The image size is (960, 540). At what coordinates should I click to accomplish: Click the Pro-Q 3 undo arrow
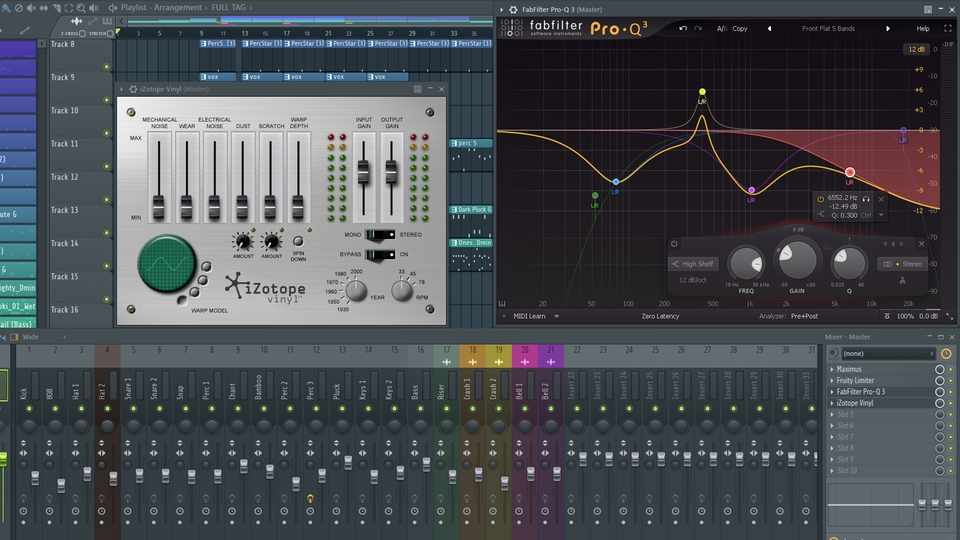point(683,28)
